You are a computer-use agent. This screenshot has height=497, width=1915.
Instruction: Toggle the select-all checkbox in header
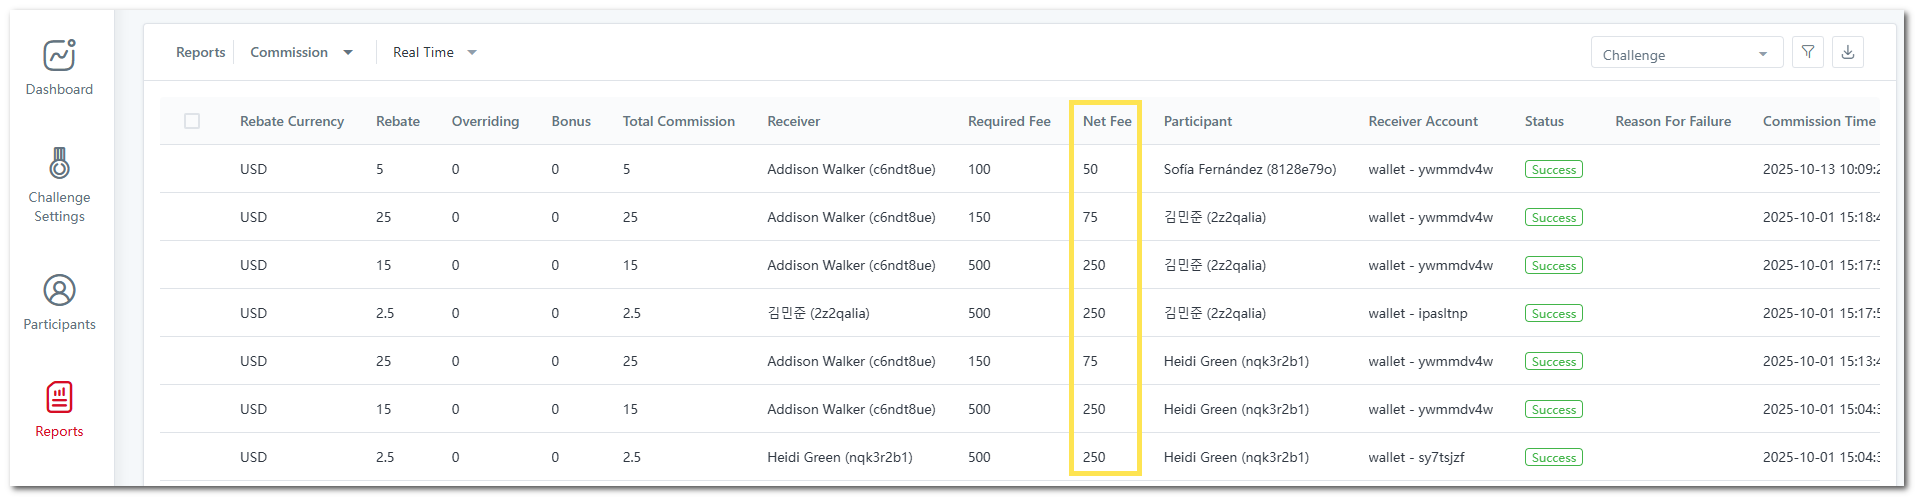[192, 121]
